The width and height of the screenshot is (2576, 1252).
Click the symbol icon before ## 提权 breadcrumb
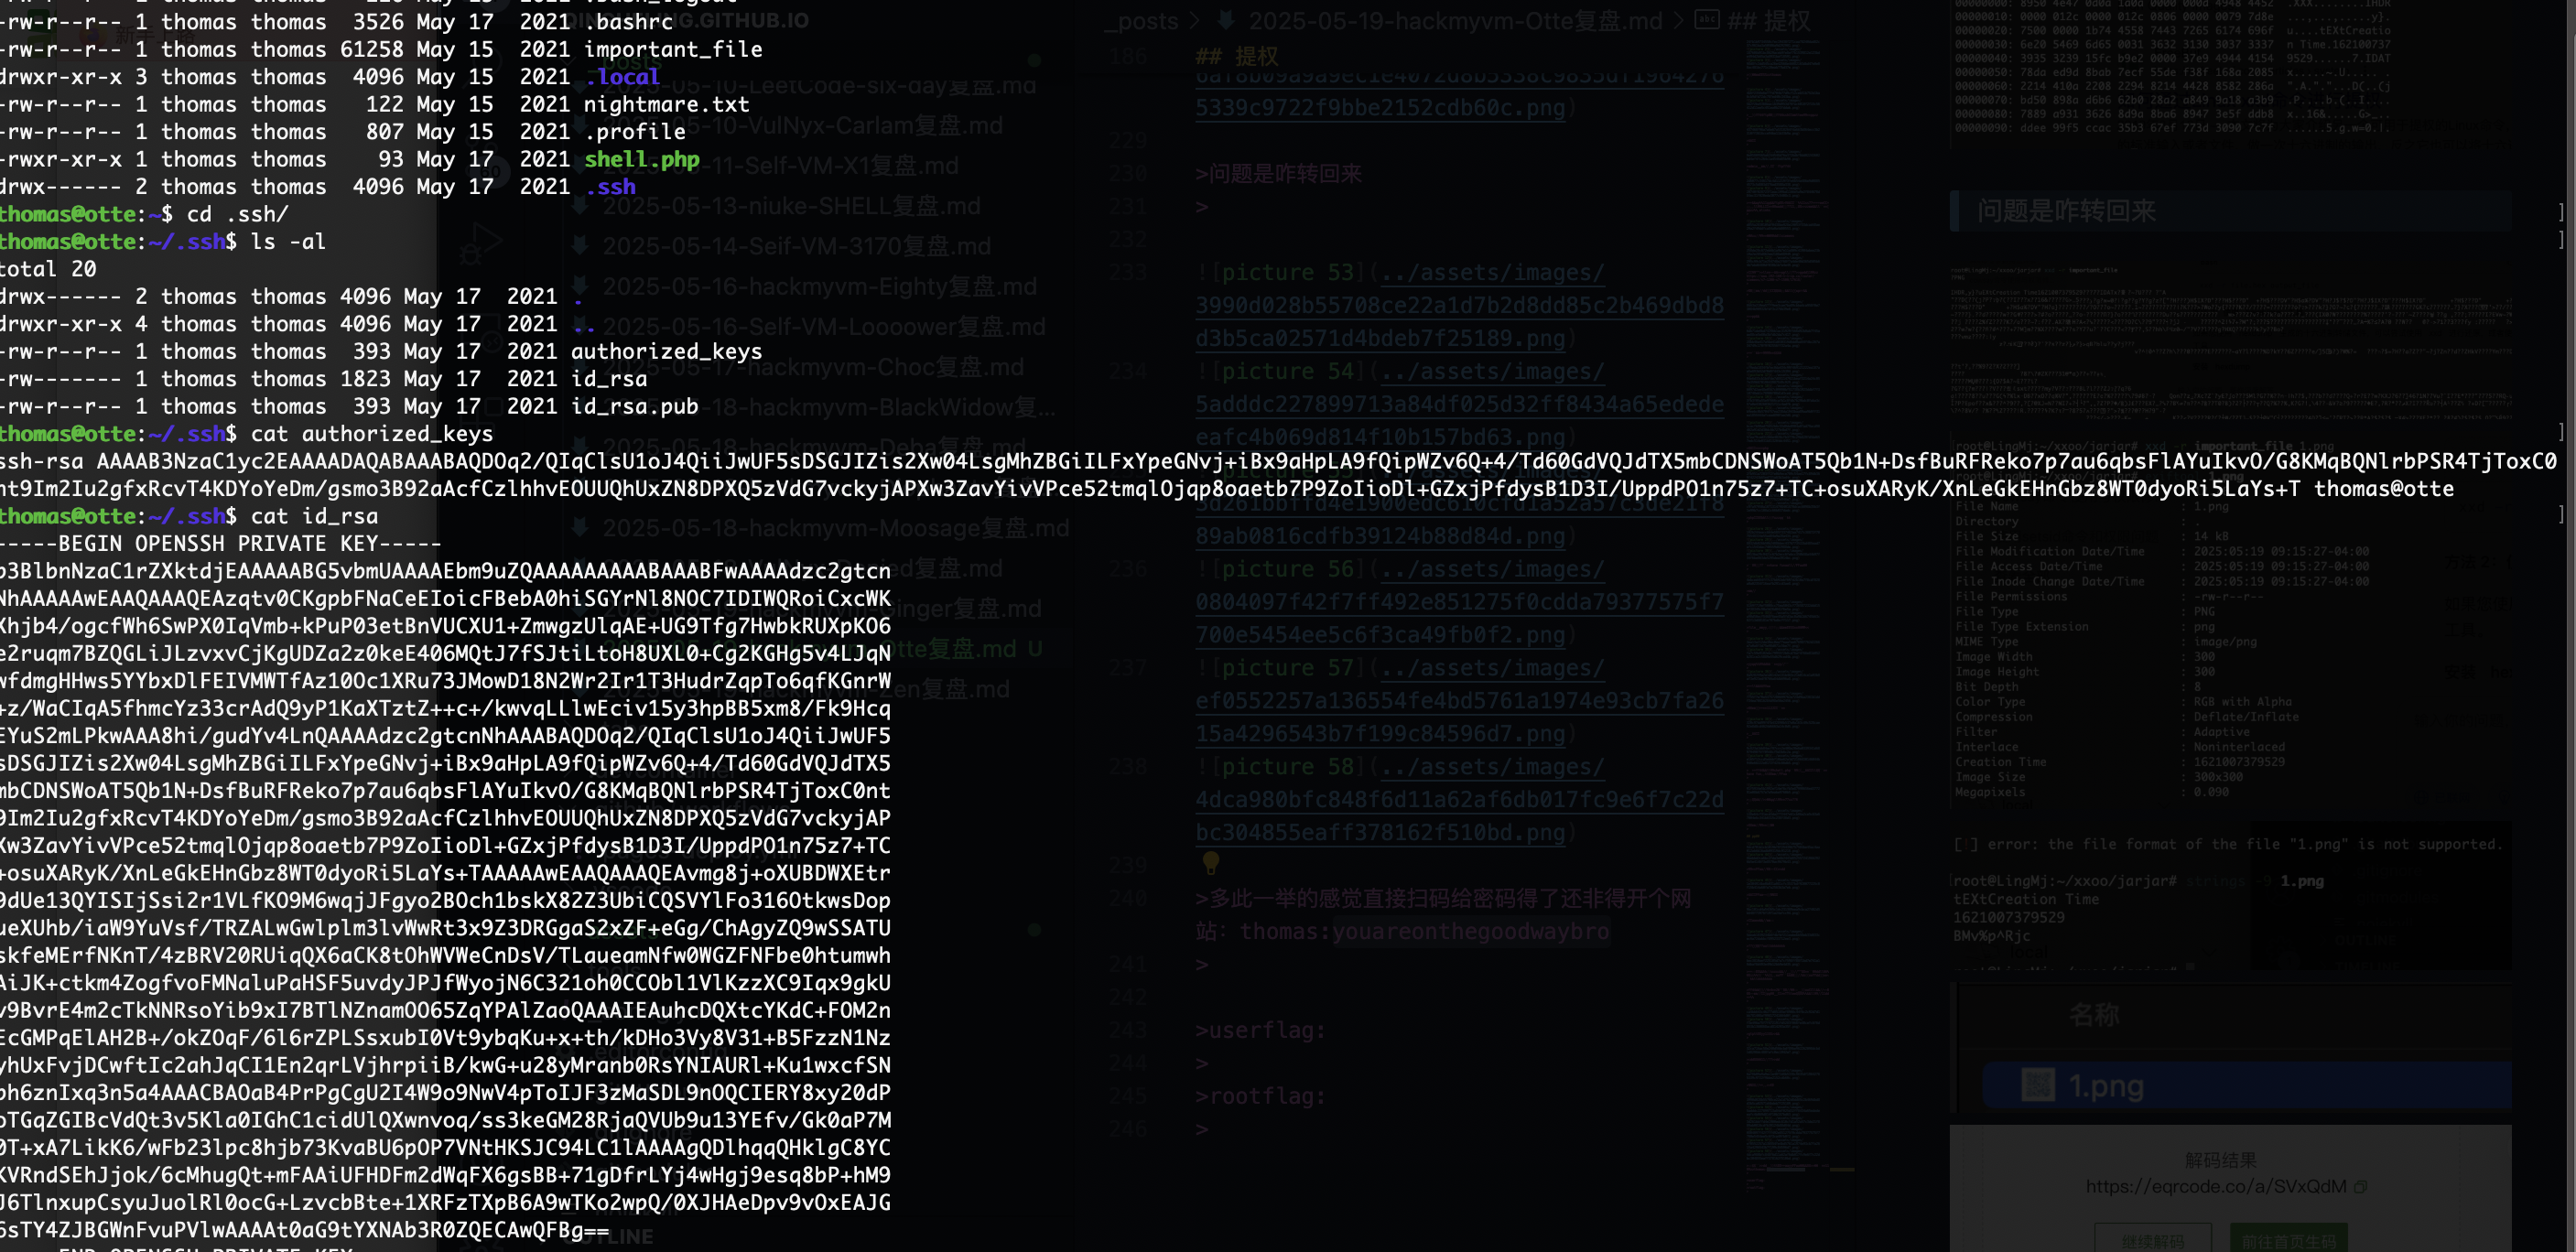[x=1707, y=20]
